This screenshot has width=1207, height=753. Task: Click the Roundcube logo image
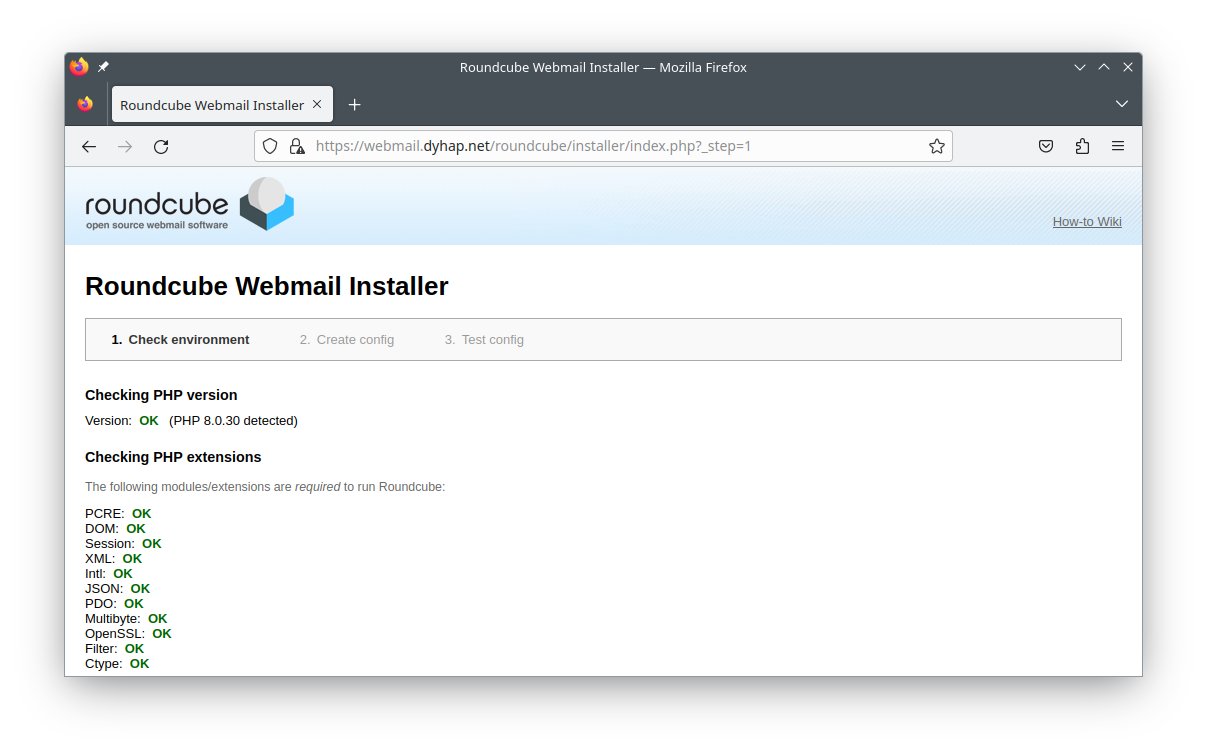pos(190,204)
